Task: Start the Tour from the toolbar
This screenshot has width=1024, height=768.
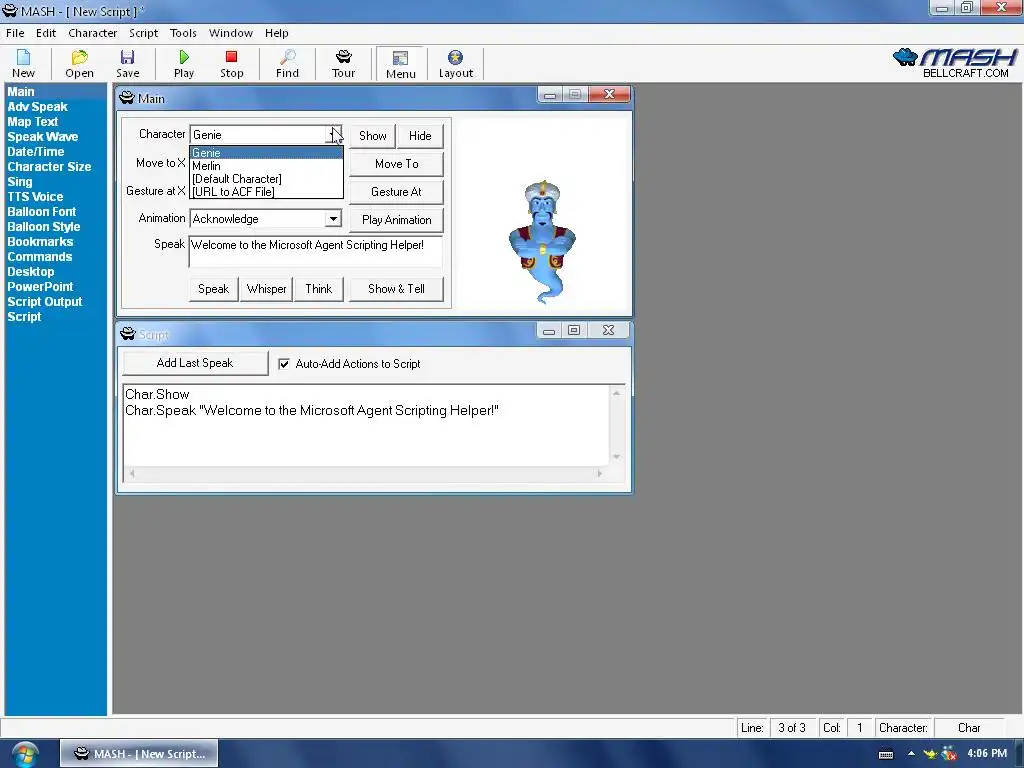Action: [x=344, y=64]
